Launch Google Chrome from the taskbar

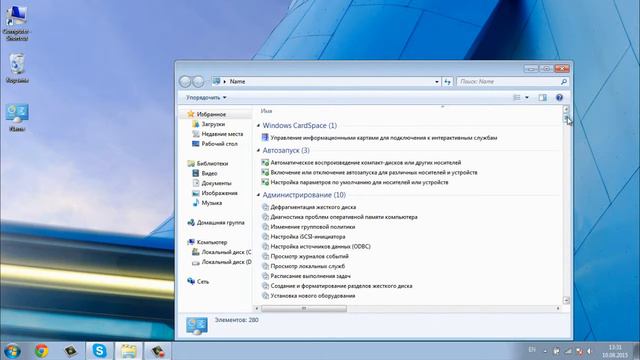click(x=41, y=351)
